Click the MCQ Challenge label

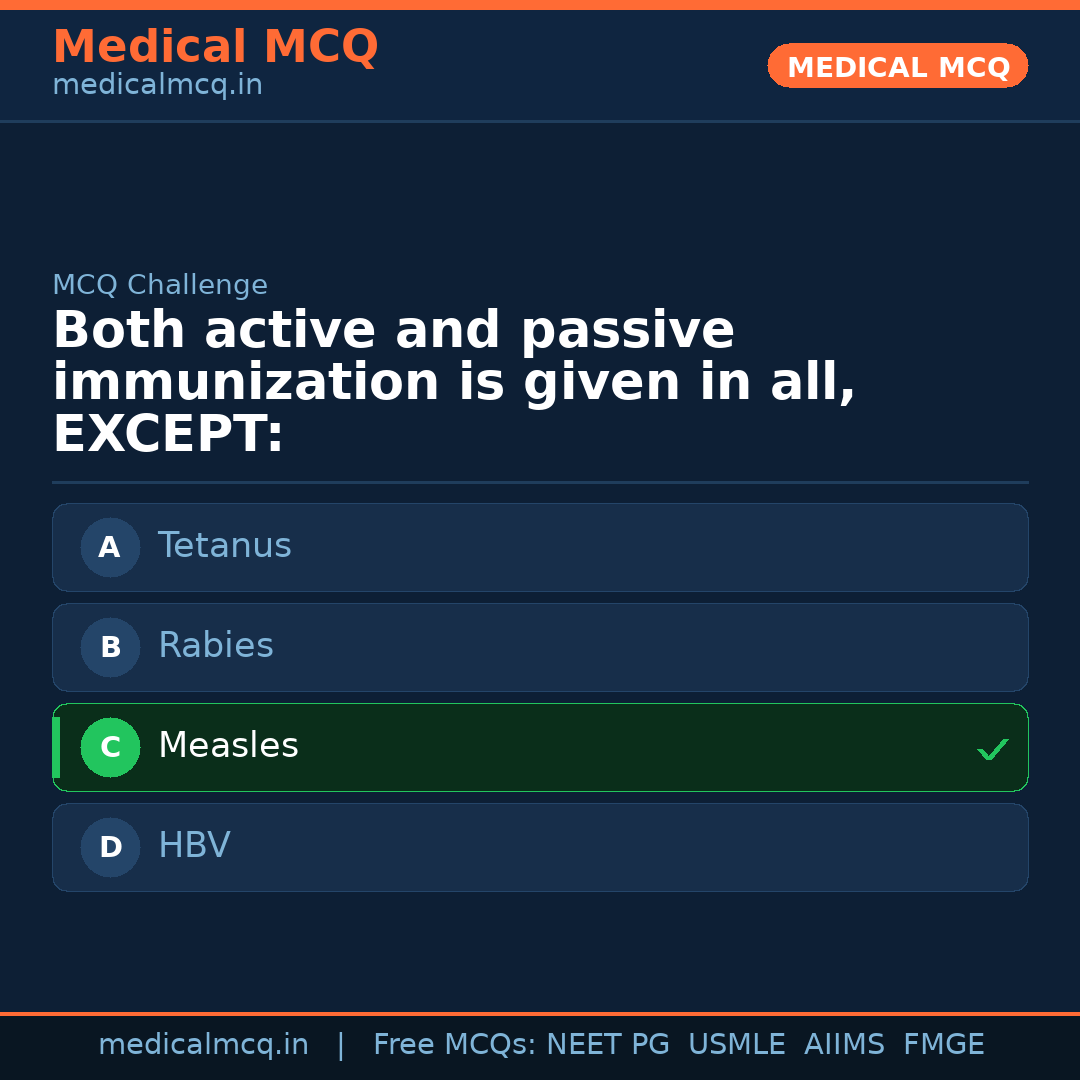click(160, 286)
